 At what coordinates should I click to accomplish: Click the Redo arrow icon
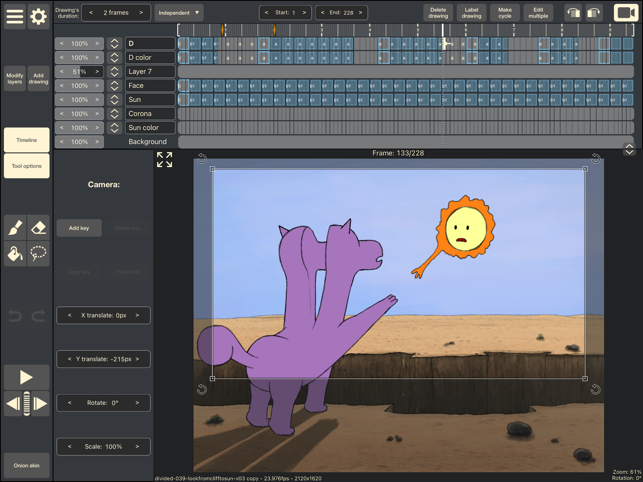(x=39, y=316)
